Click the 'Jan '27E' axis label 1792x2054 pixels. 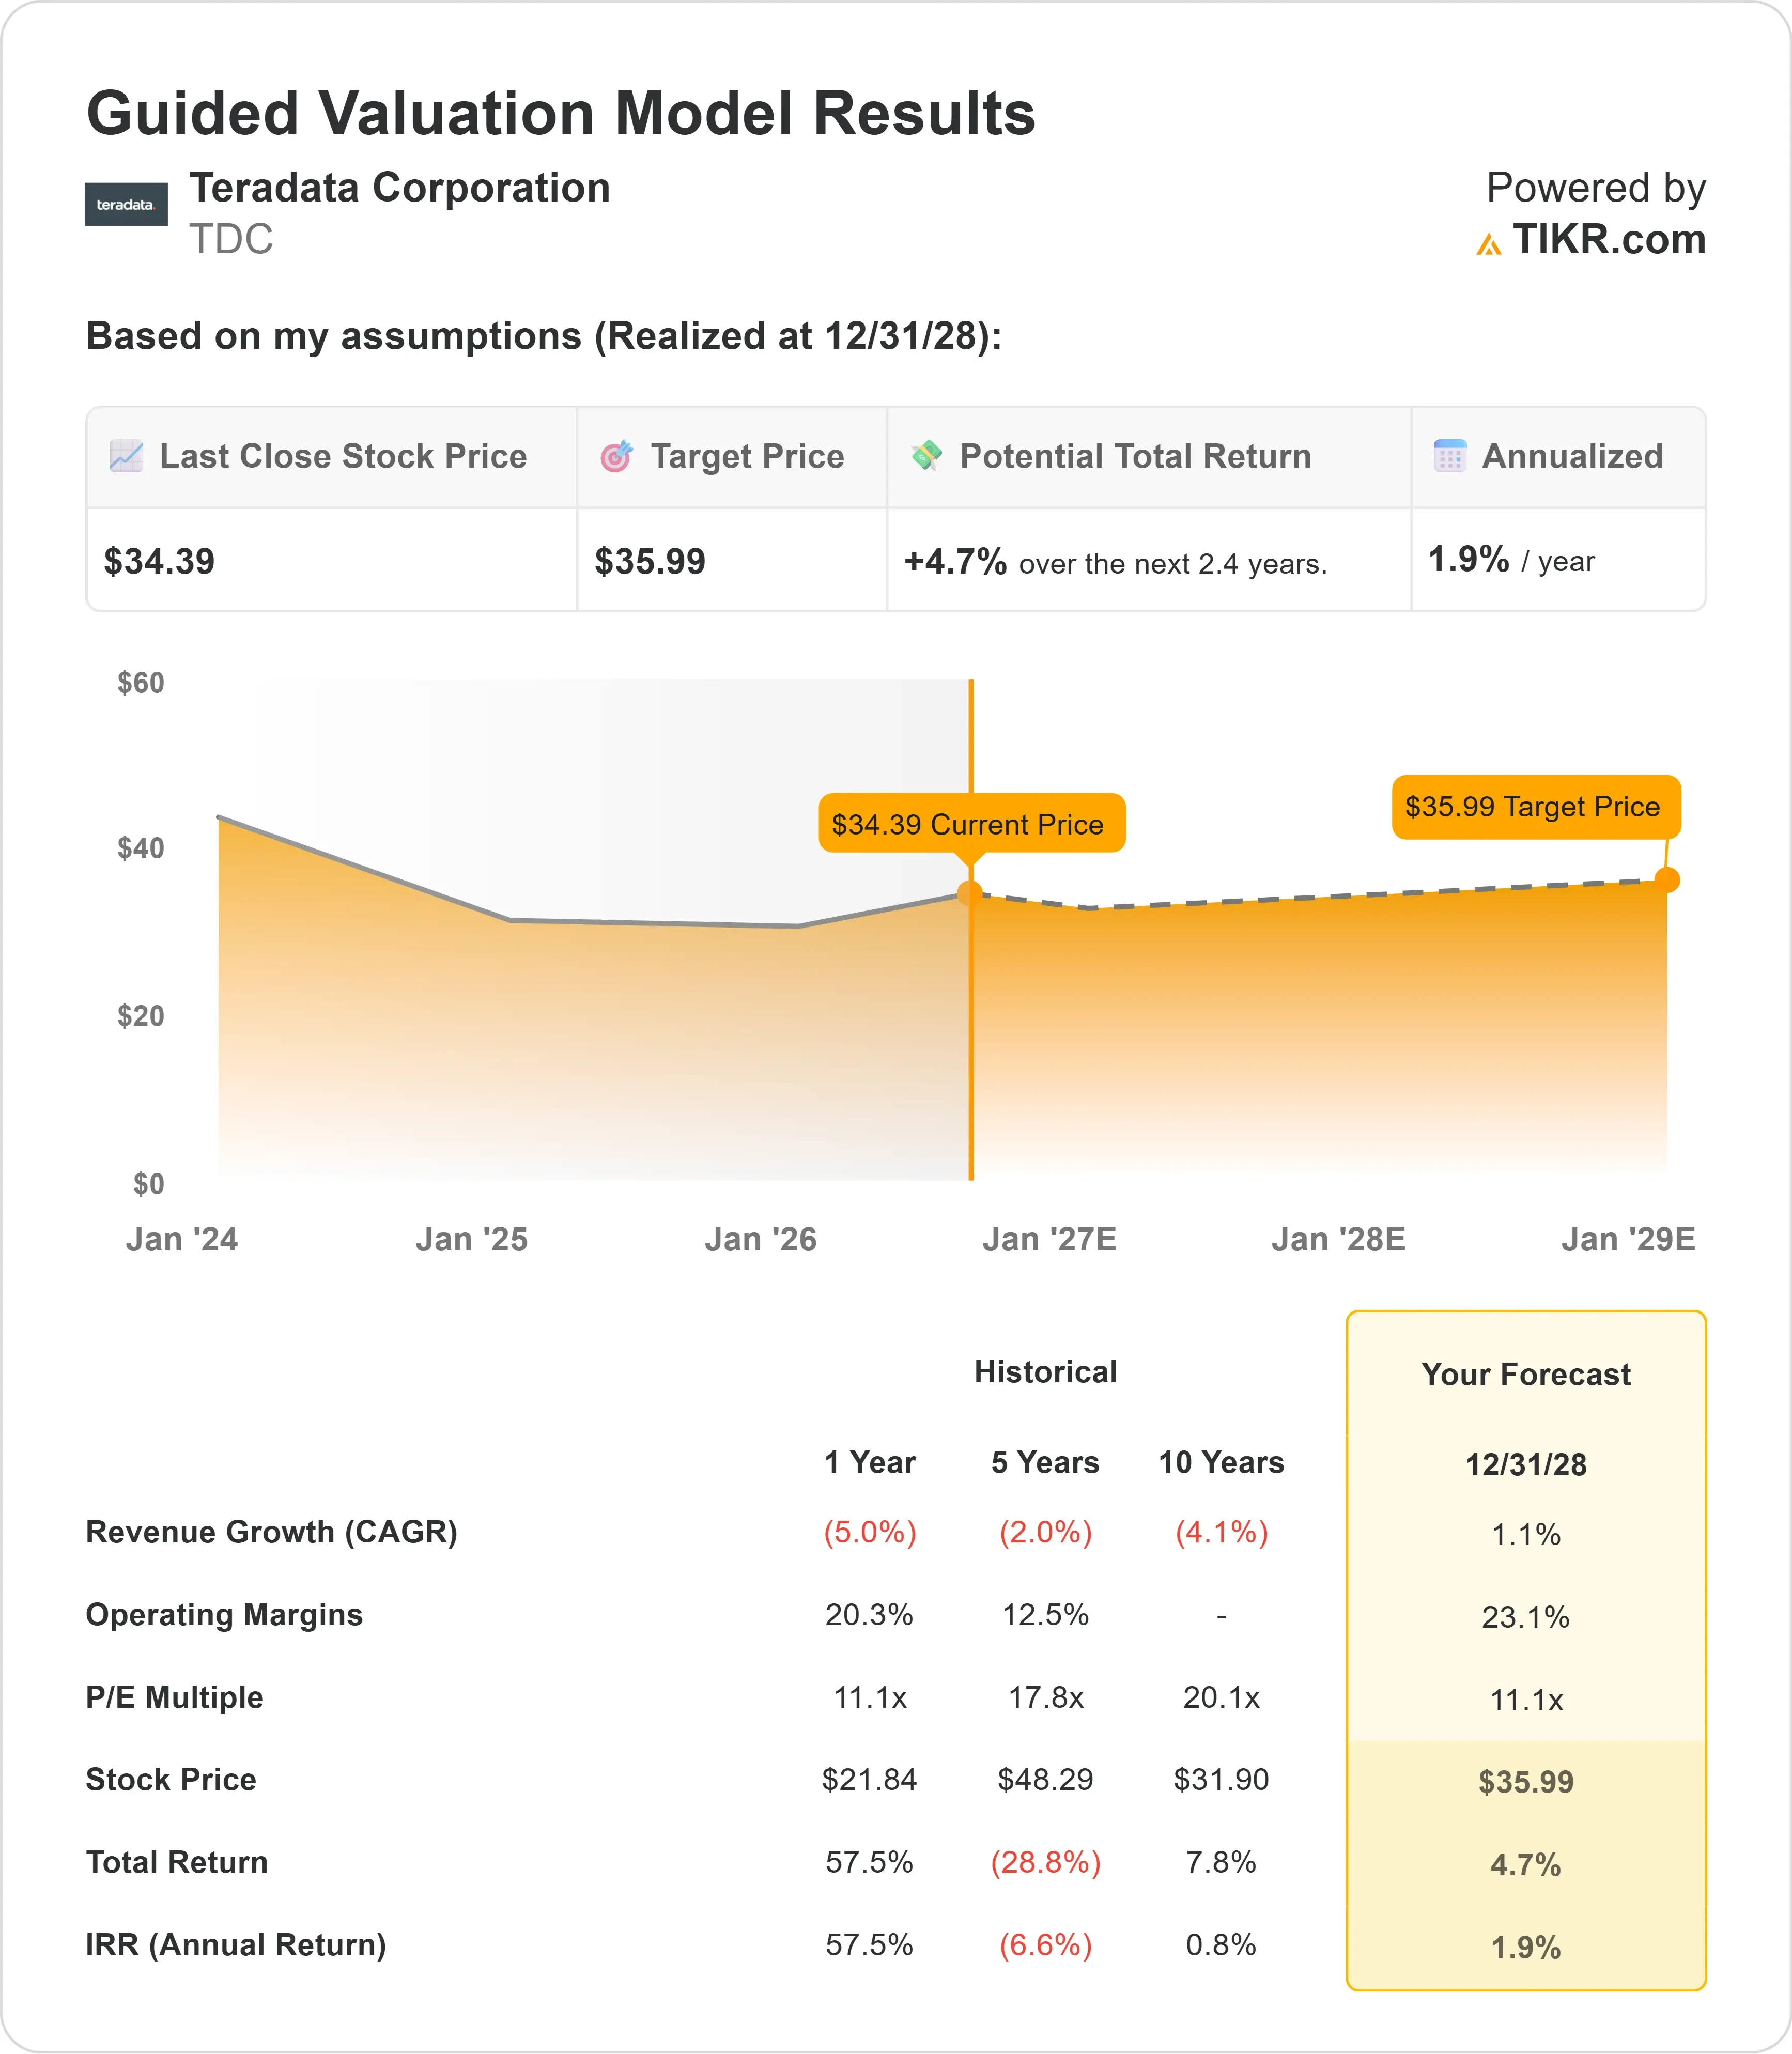(x=1049, y=1240)
